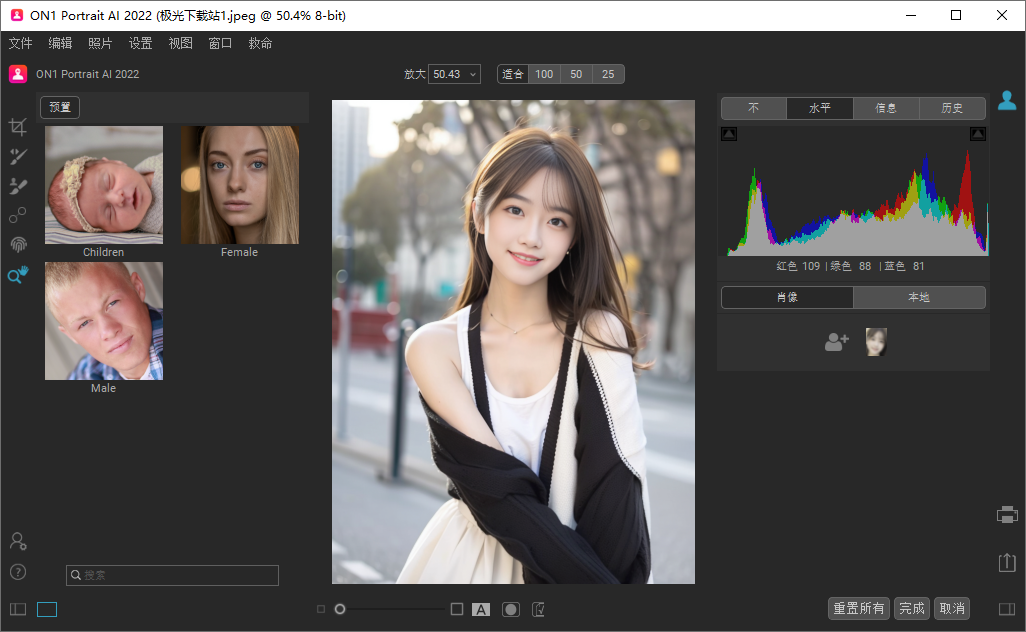The width and height of the screenshot is (1026, 632).
Task: Click the add face icon
Action: pyautogui.click(x=836, y=342)
